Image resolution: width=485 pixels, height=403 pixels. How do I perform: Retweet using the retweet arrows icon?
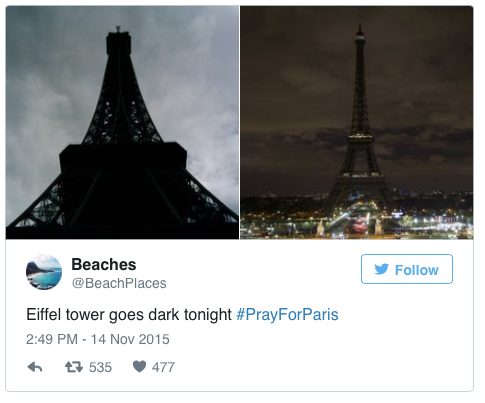pos(74,367)
